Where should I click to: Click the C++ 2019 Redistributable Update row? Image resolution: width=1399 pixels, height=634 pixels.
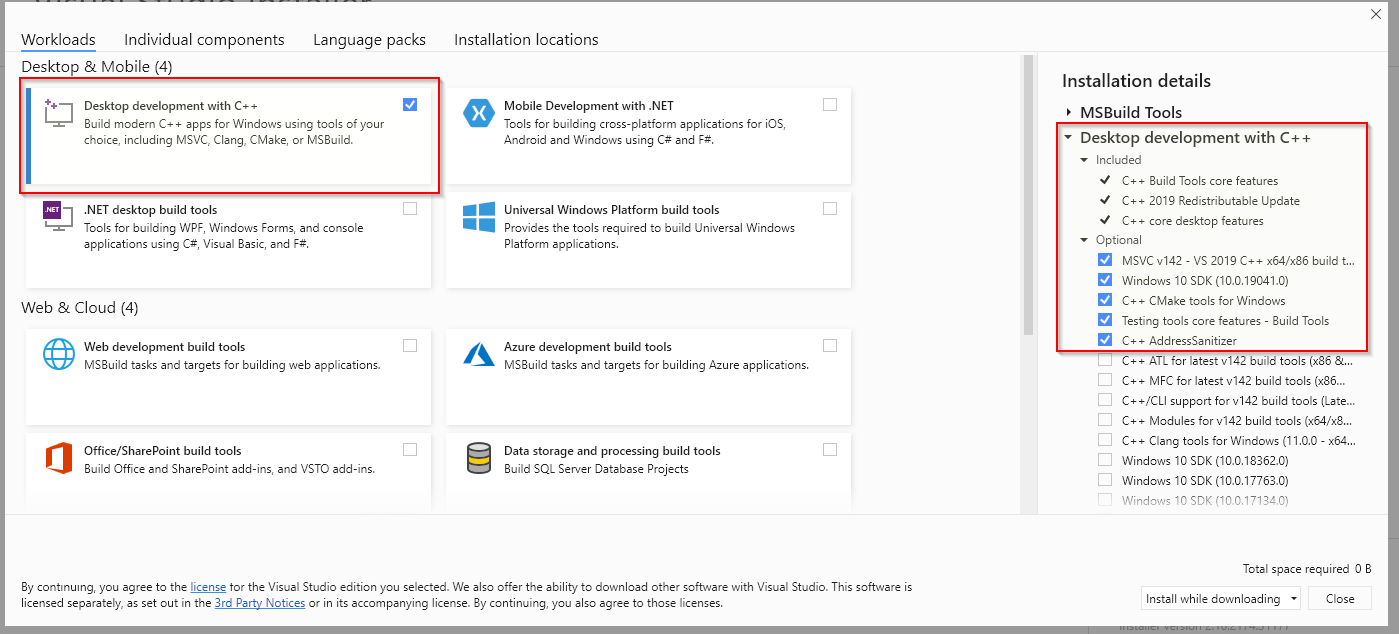tap(1210, 201)
